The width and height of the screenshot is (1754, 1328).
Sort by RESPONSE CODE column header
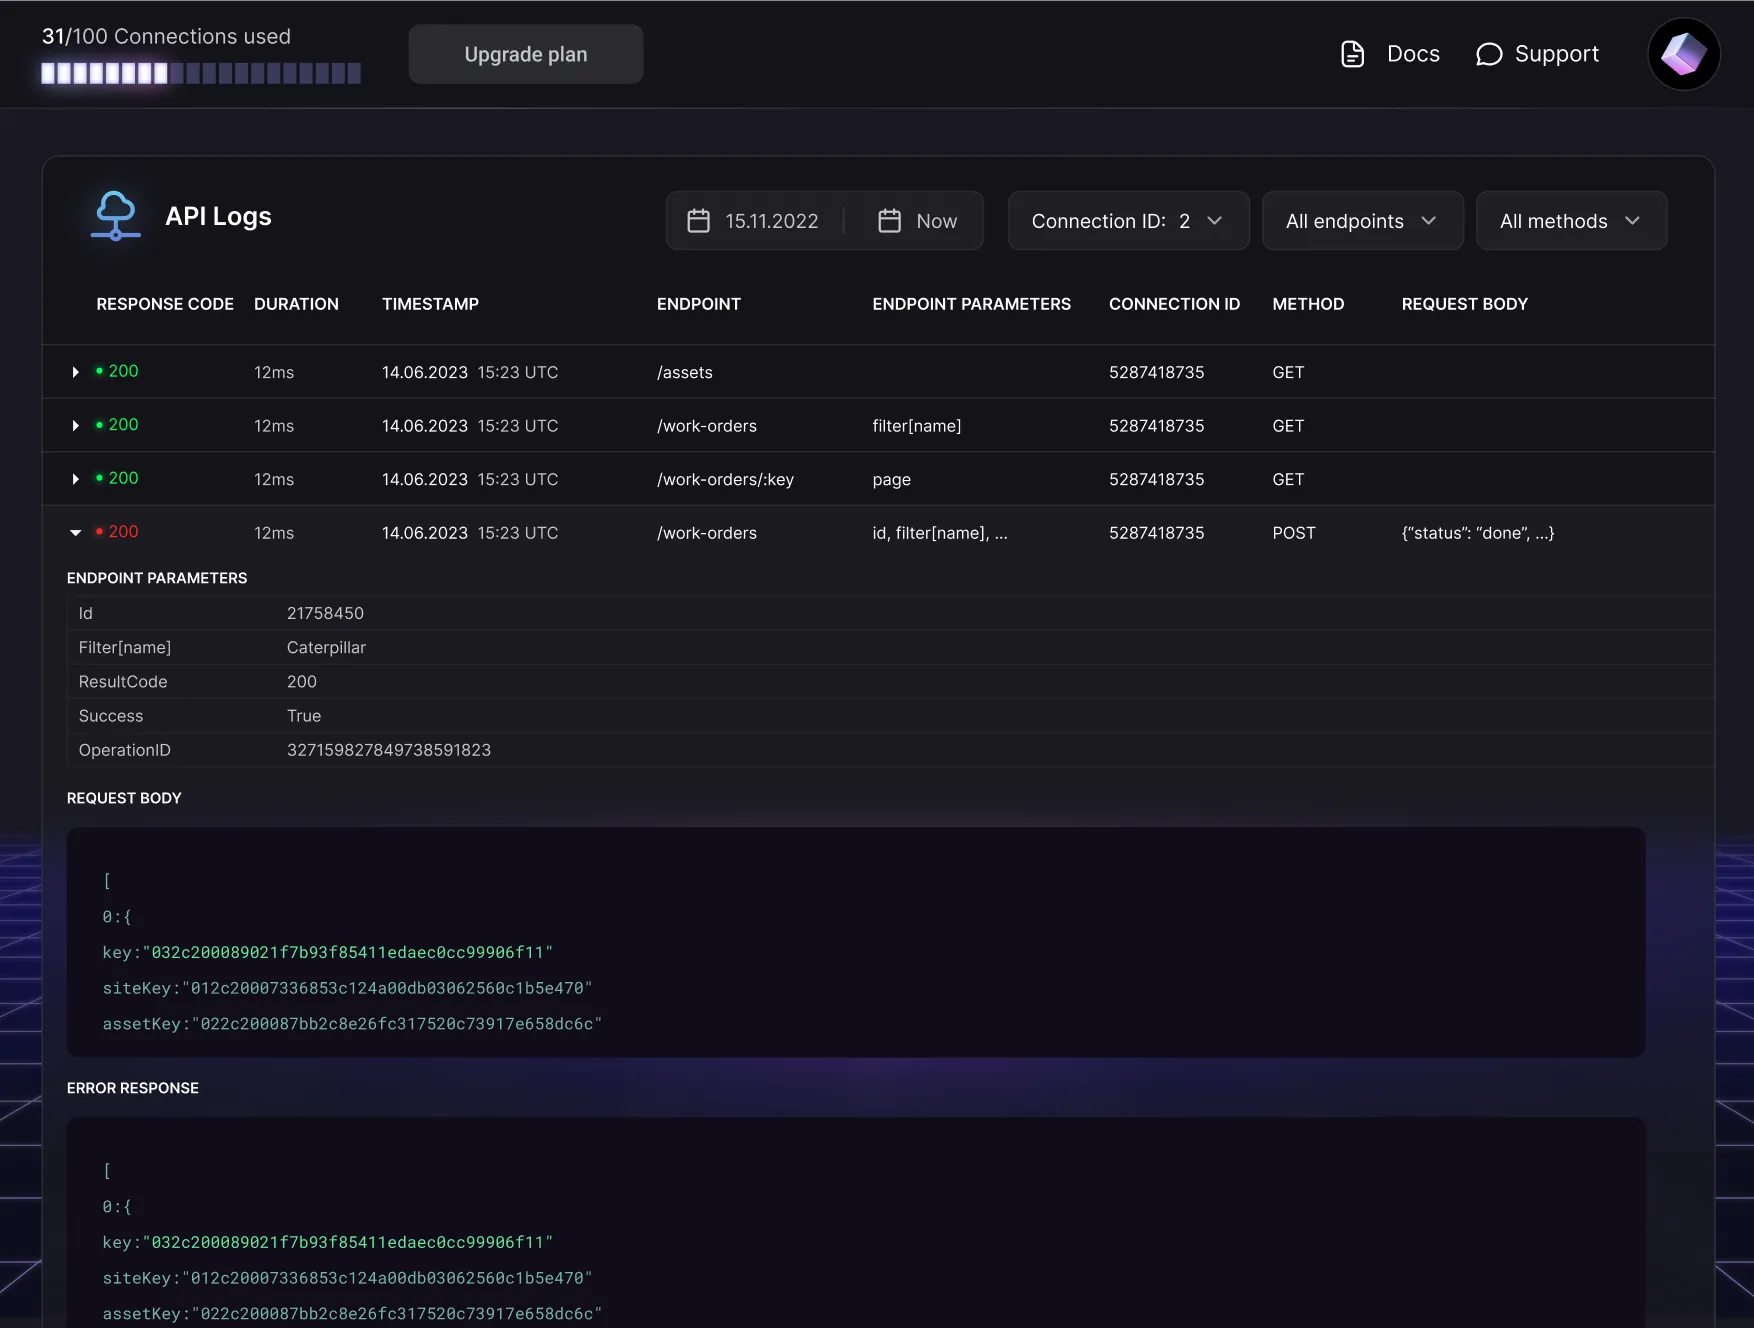pyautogui.click(x=165, y=304)
